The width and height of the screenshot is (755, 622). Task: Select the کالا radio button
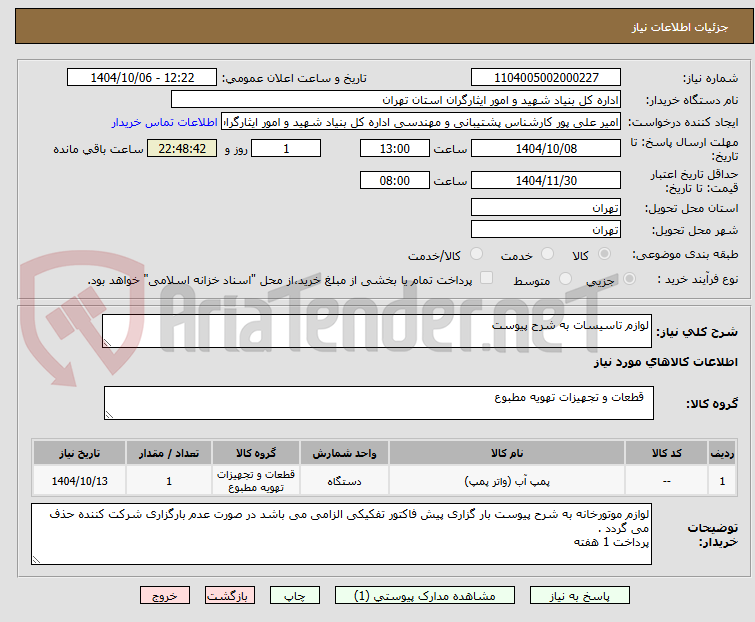coord(604,254)
